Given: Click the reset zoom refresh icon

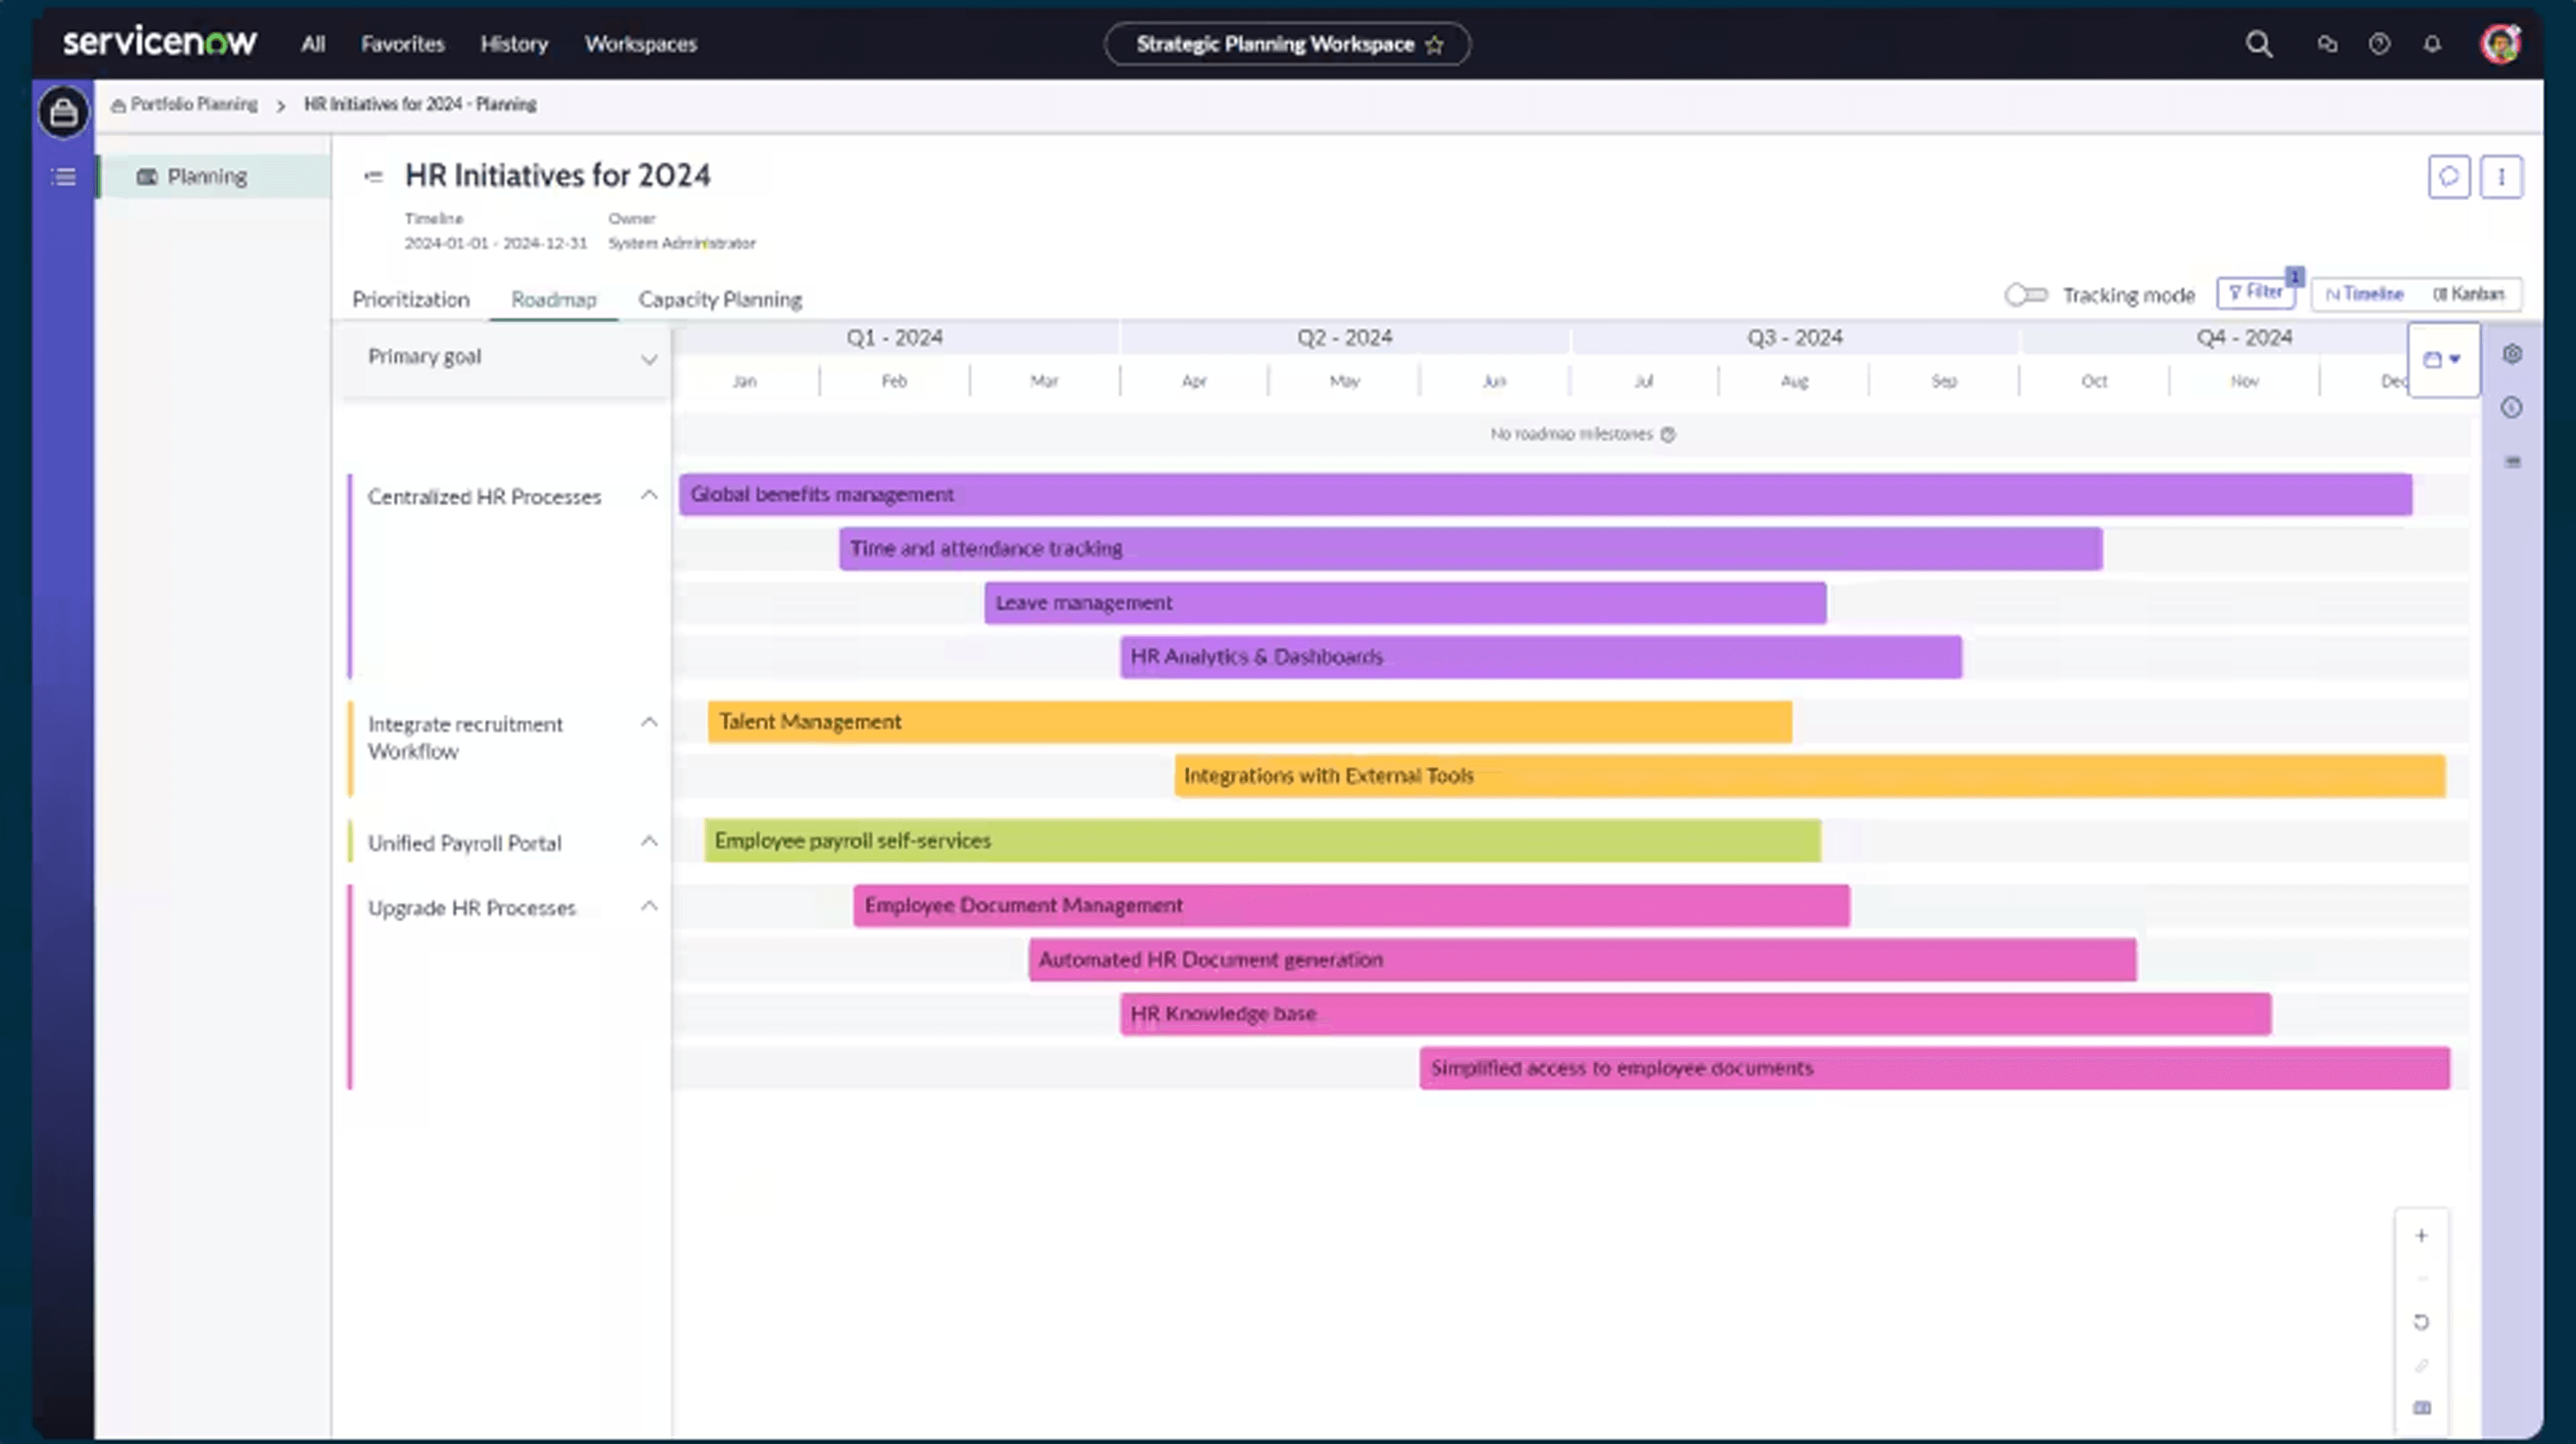Looking at the screenshot, I should (x=2421, y=1322).
